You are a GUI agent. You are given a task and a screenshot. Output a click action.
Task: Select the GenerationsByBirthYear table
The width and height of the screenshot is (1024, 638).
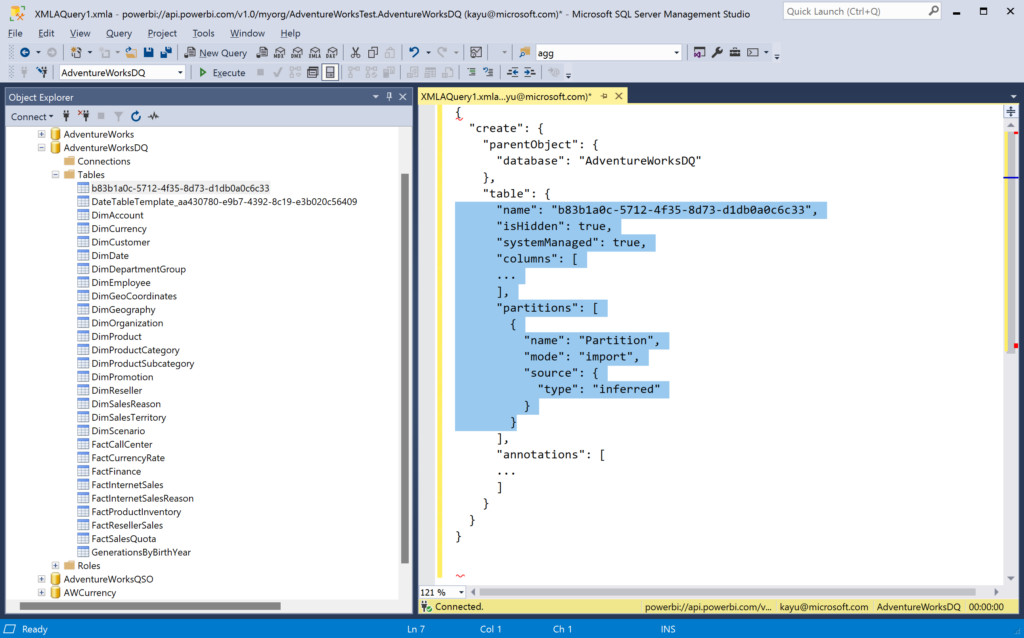click(141, 552)
